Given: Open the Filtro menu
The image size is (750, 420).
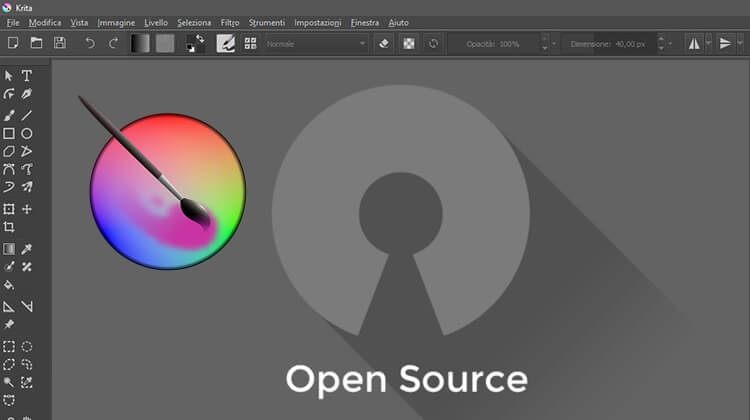Looking at the screenshot, I should (230, 22).
